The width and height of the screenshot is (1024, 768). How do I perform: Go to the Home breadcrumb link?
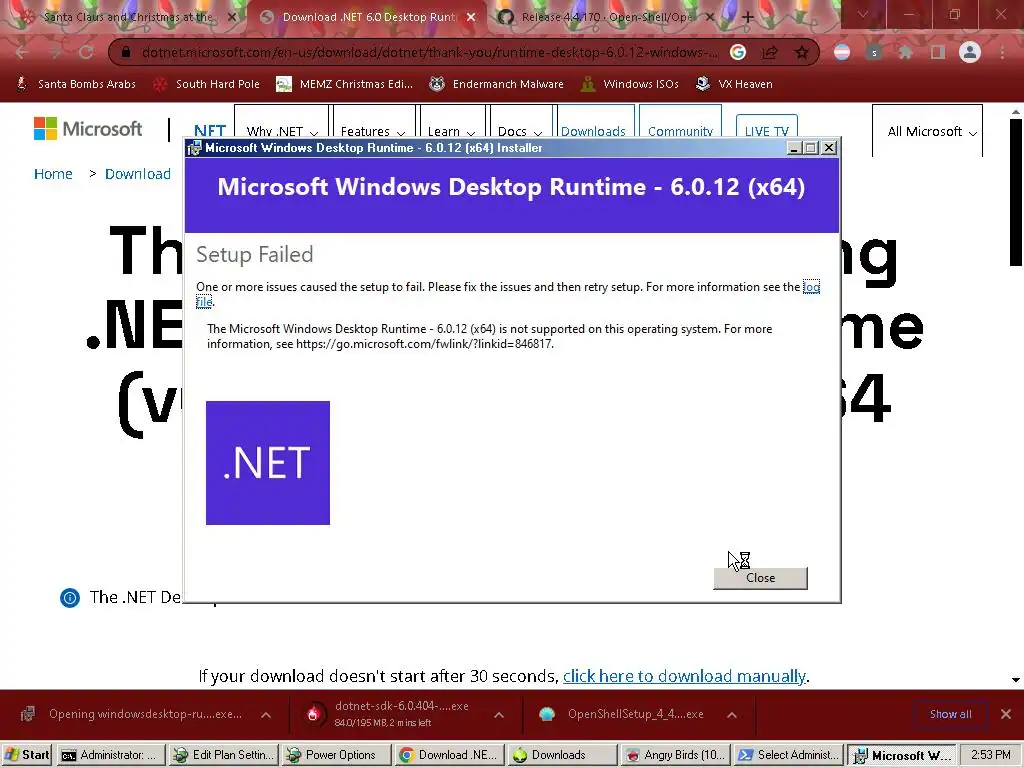pyautogui.click(x=53, y=174)
